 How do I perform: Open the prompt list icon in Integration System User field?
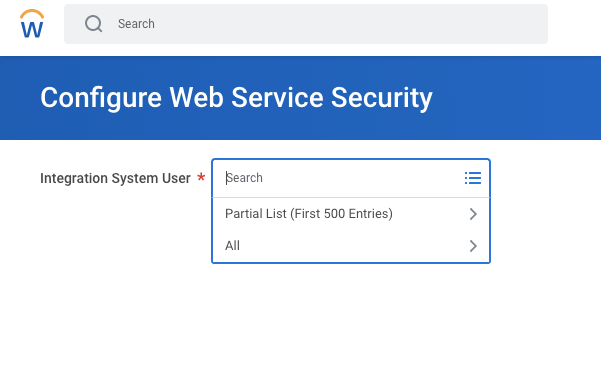pos(473,178)
